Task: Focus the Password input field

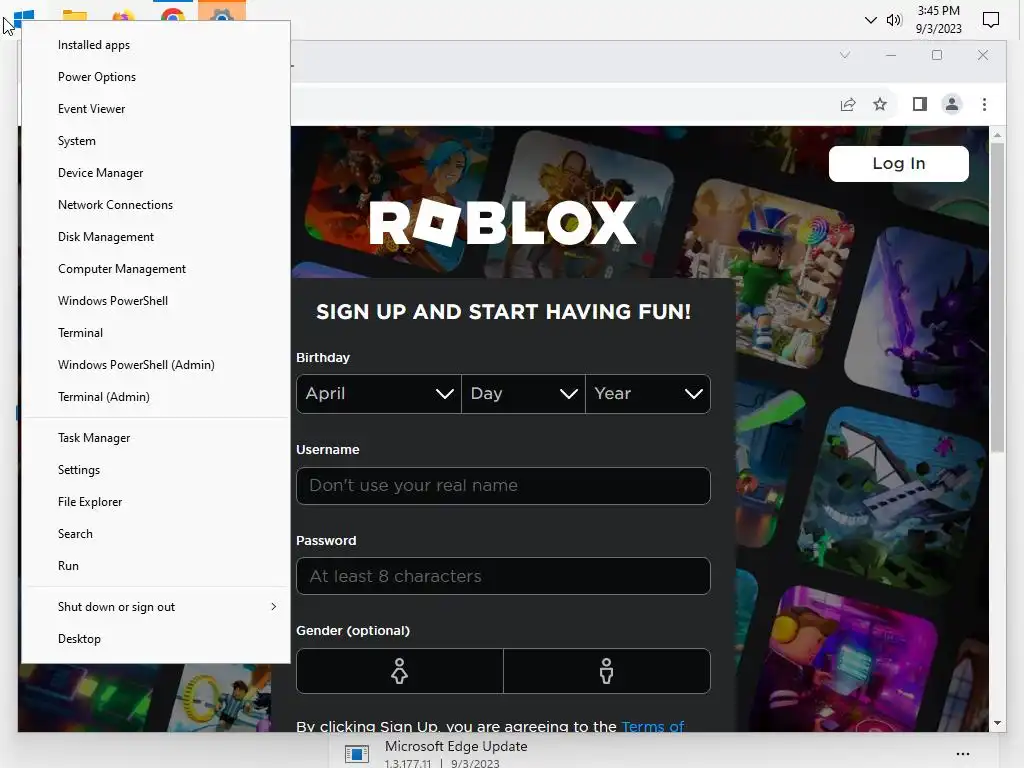Action: click(503, 576)
